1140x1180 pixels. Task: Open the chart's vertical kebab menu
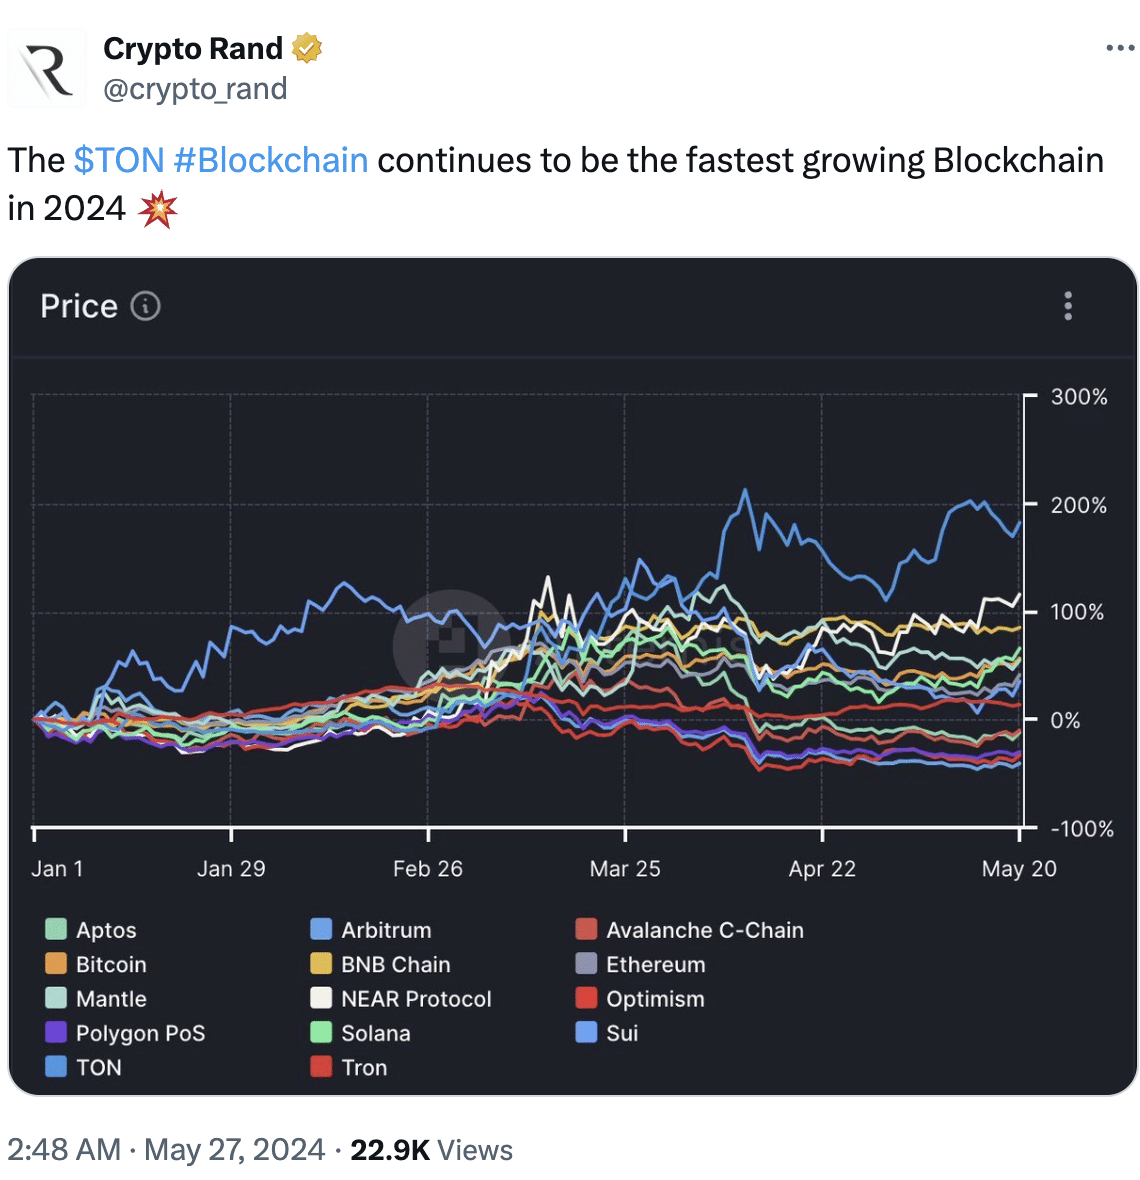click(1068, 306)
